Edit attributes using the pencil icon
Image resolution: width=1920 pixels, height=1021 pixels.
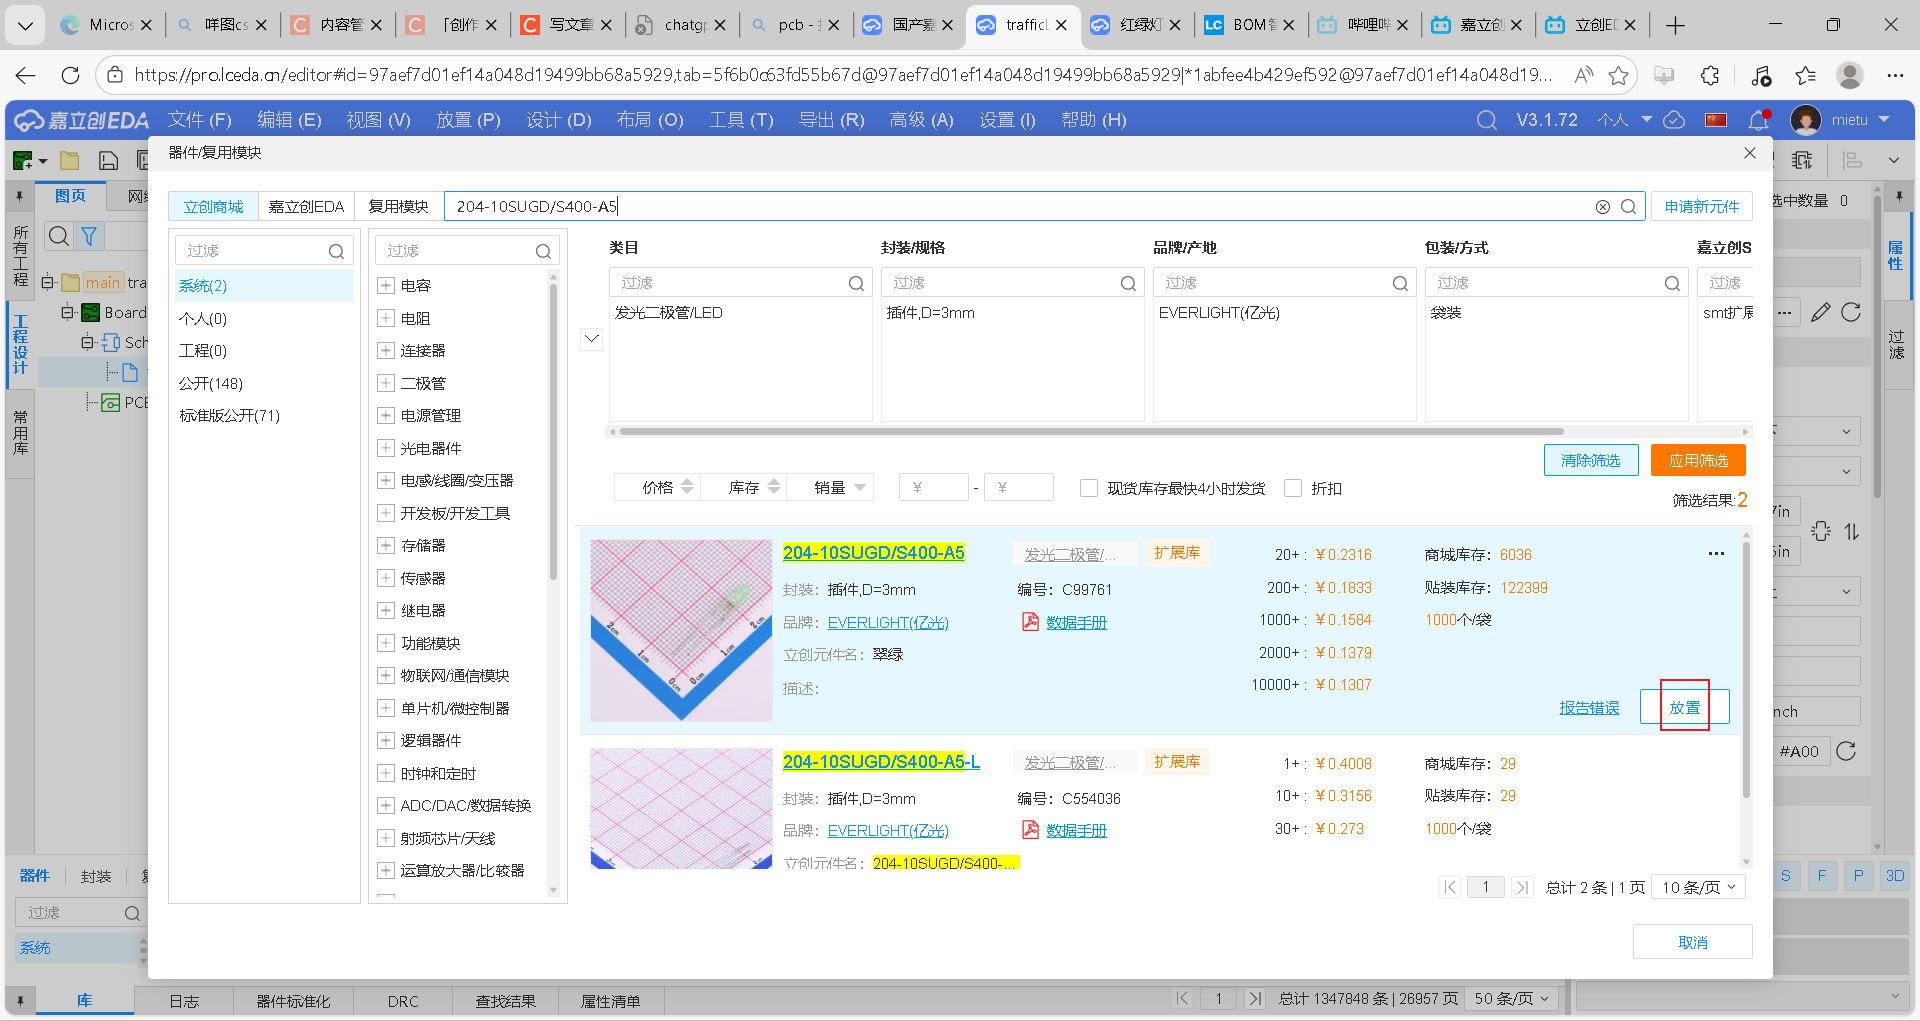1820,312
